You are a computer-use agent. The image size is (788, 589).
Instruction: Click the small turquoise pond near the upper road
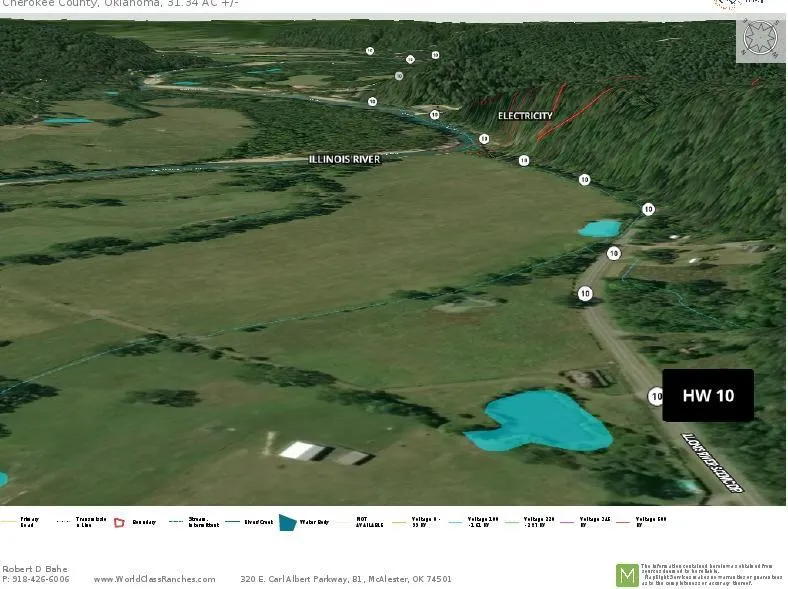coord(600,228)
